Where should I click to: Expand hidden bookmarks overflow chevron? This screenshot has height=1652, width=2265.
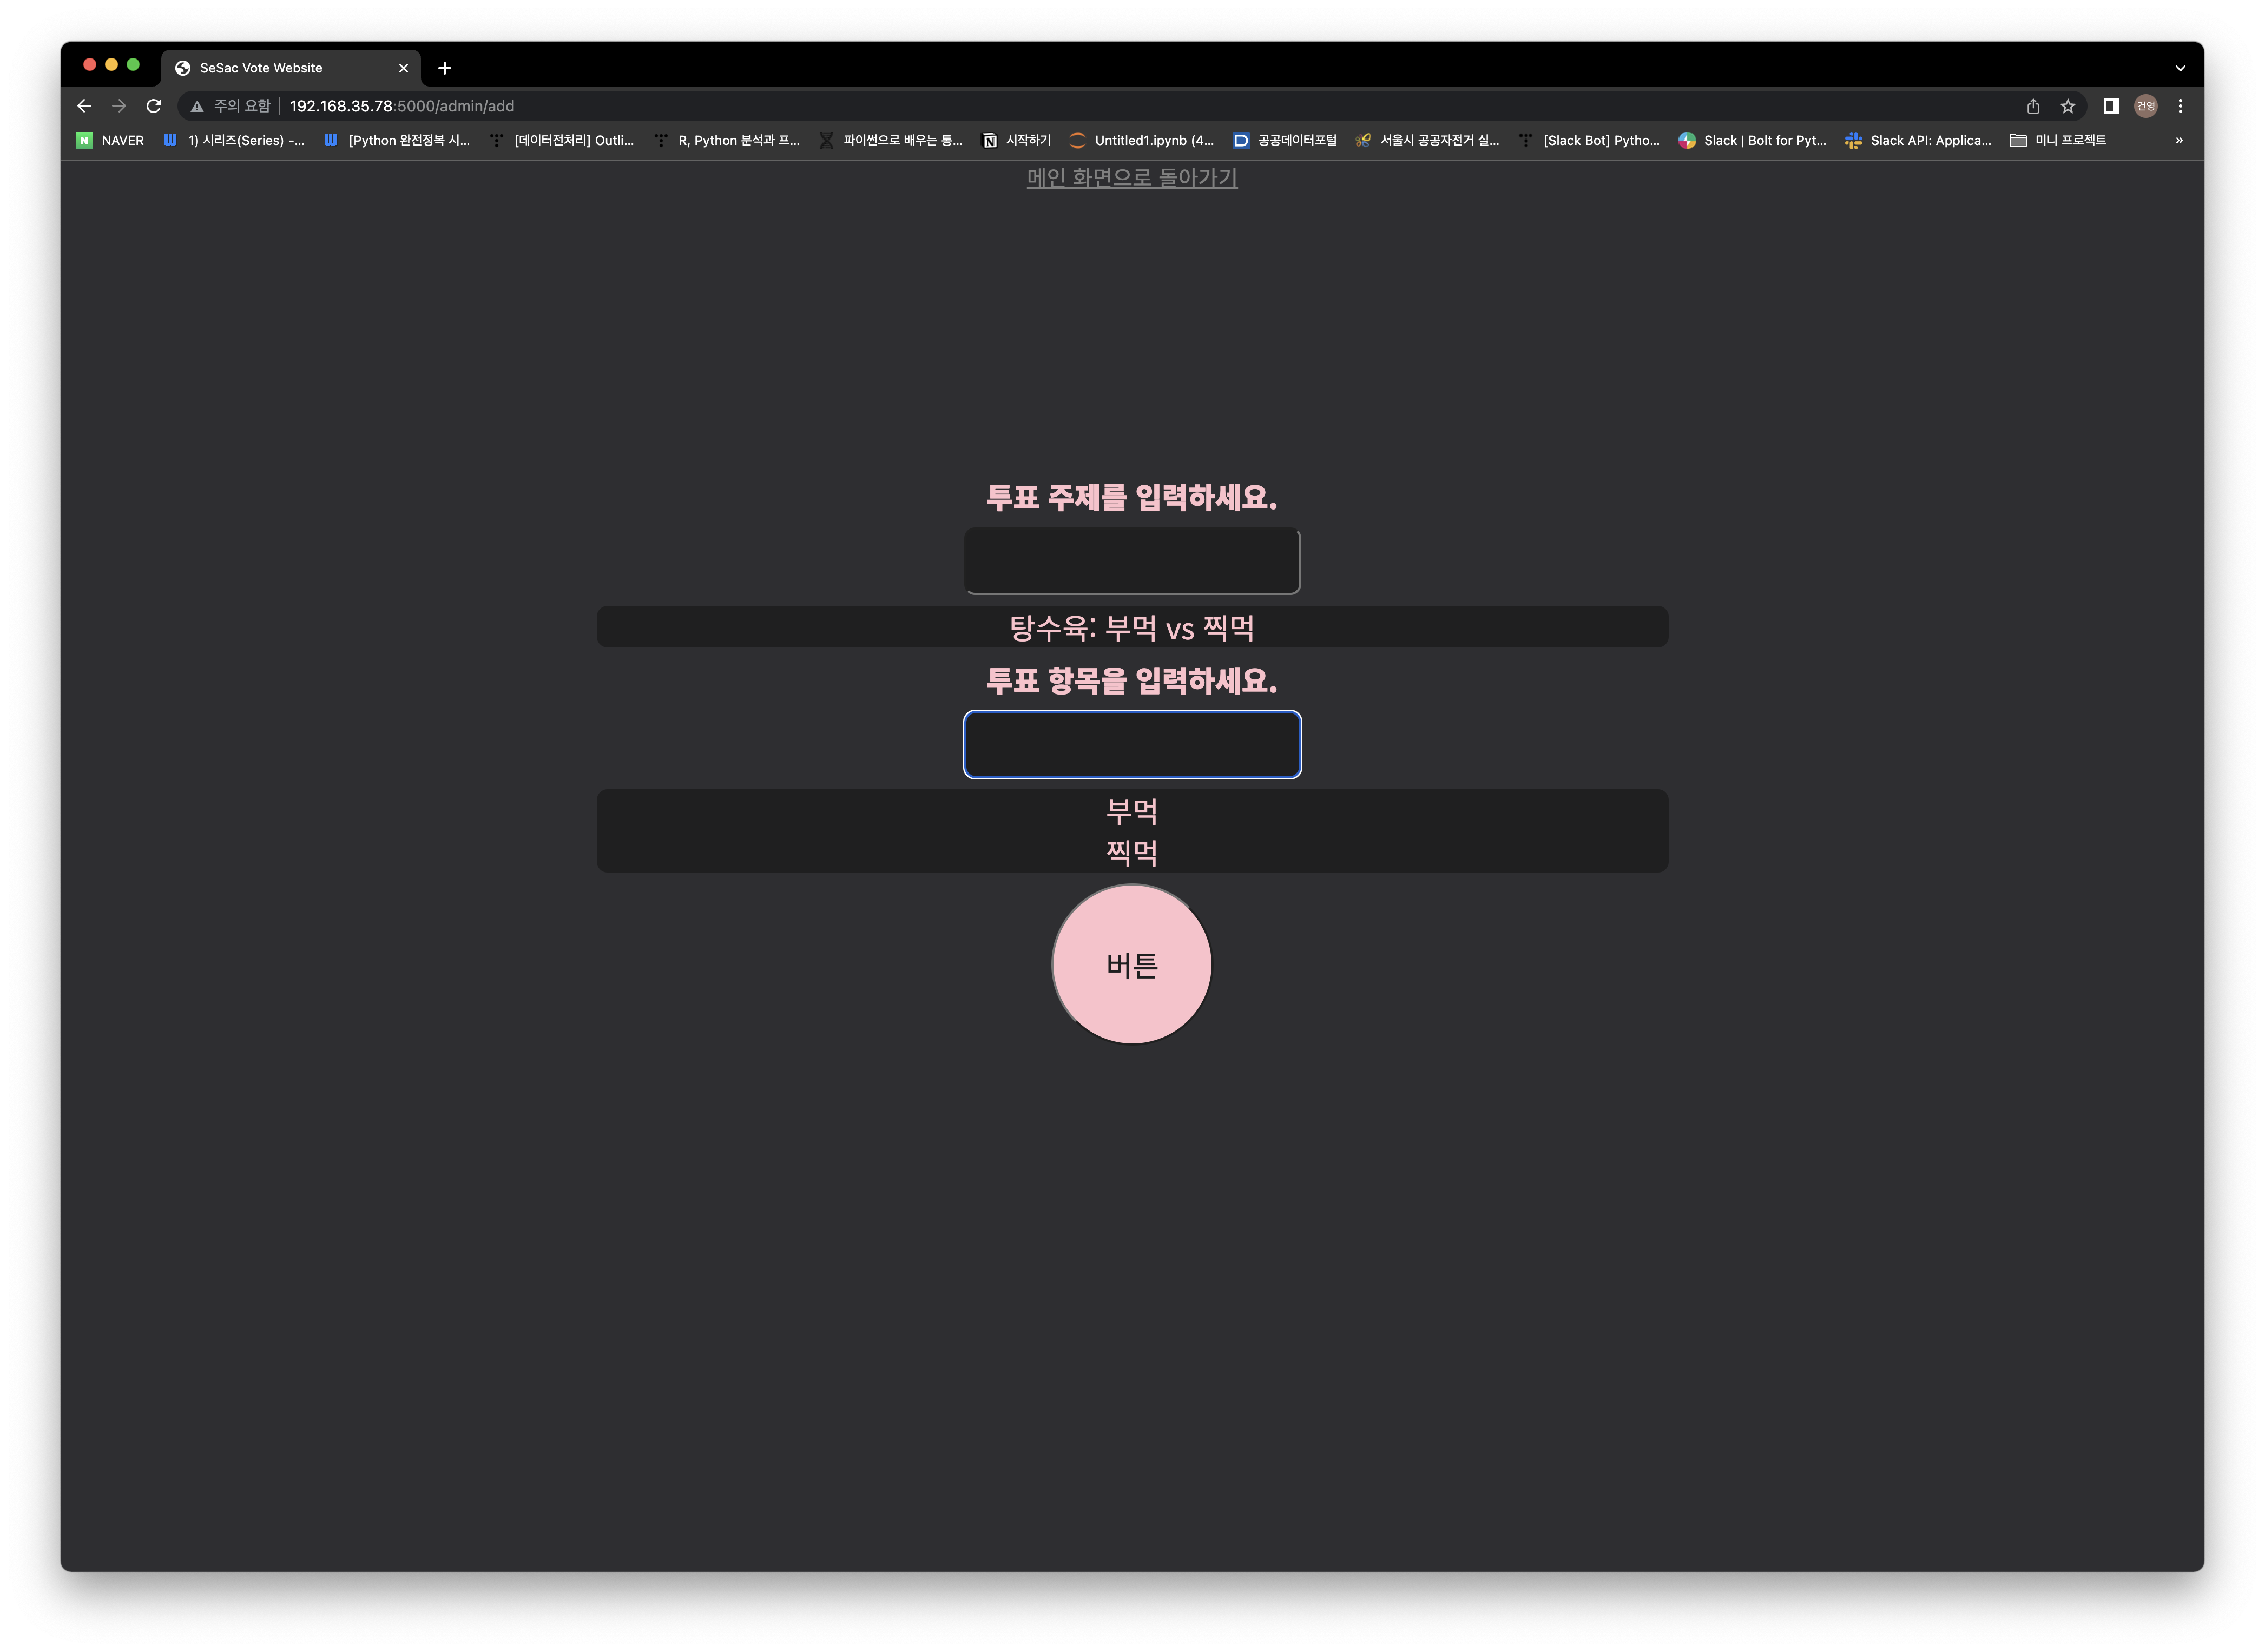[2179, 140]
